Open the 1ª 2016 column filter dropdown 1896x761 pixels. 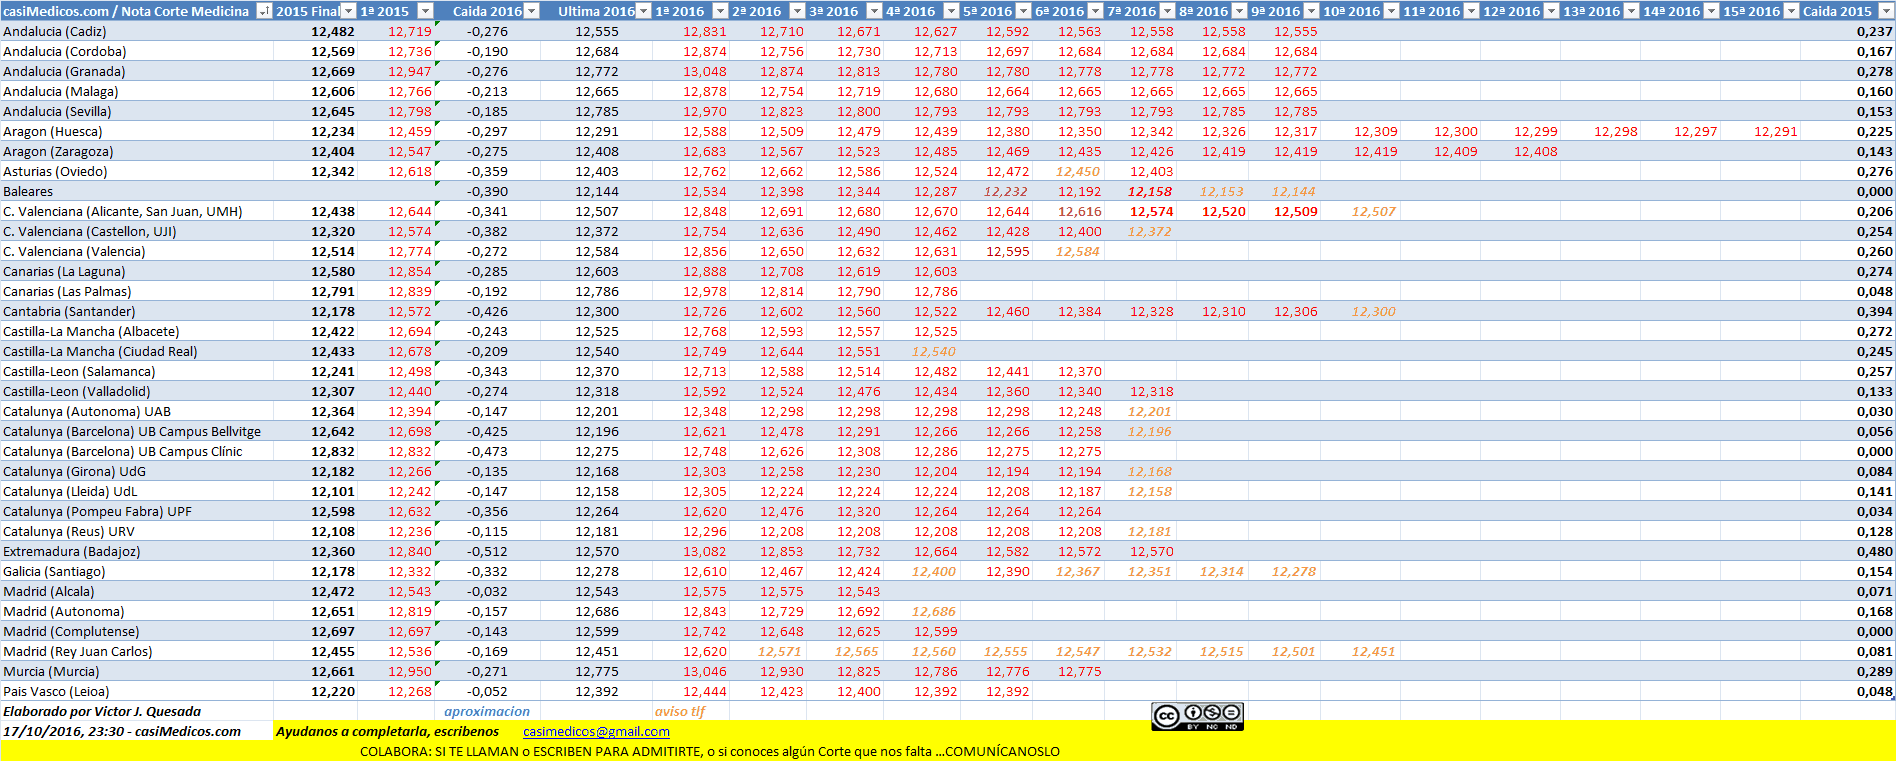pos(720,11)
